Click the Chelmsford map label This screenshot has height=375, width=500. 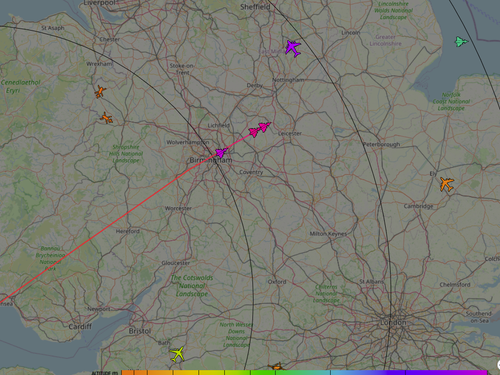click(x=455, y=285)
